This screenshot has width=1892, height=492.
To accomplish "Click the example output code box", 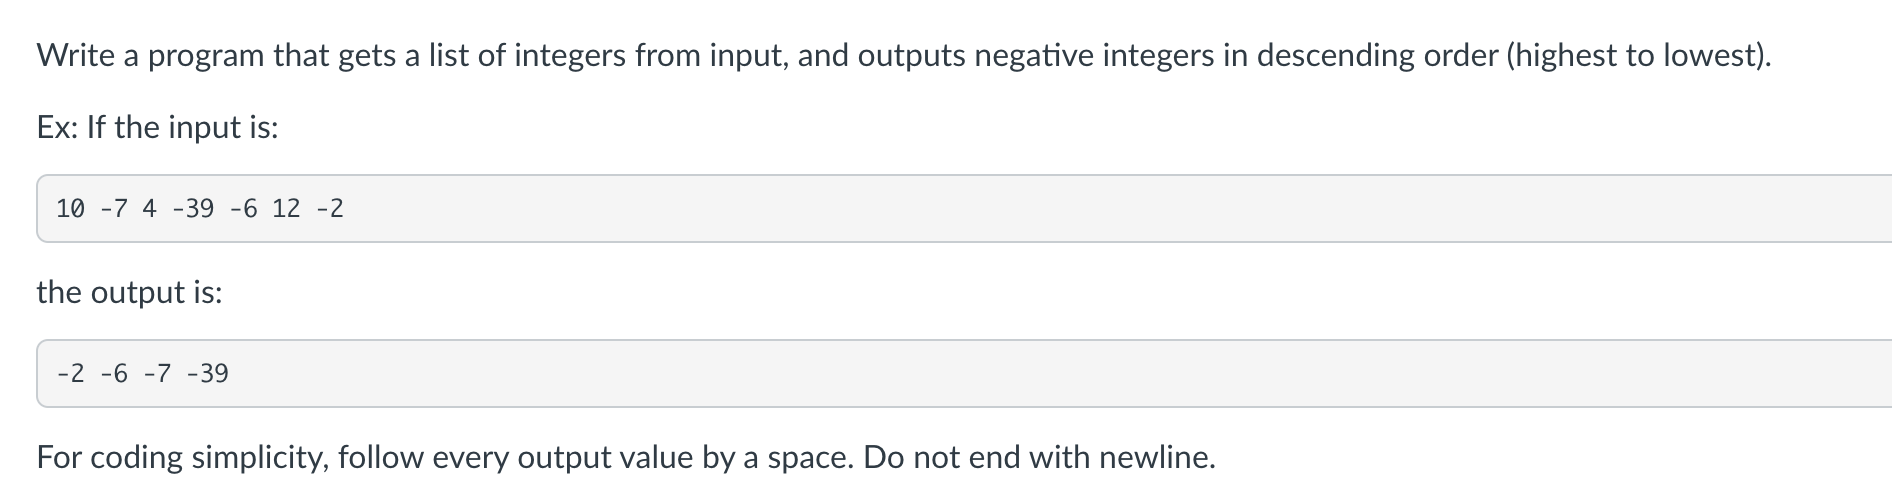I will (x=964, y=373).
